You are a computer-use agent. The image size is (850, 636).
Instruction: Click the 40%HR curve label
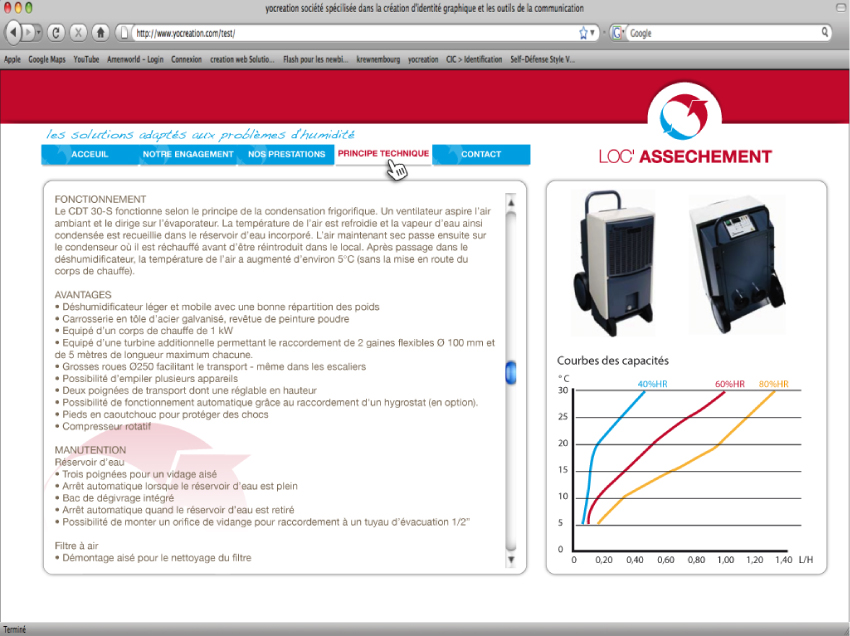652,384
